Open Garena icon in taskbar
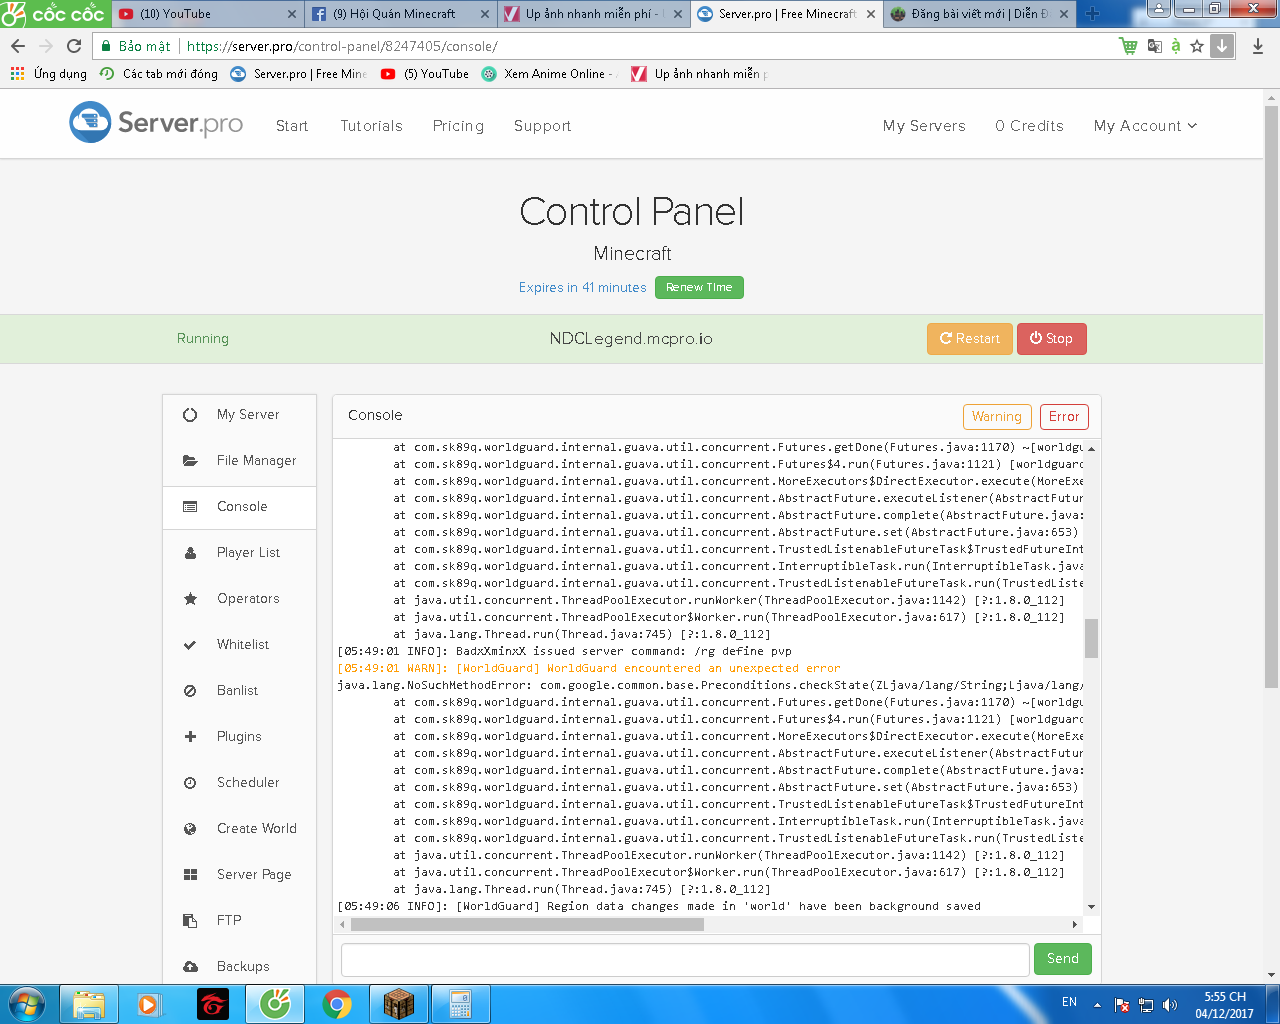 (213, 1004)
